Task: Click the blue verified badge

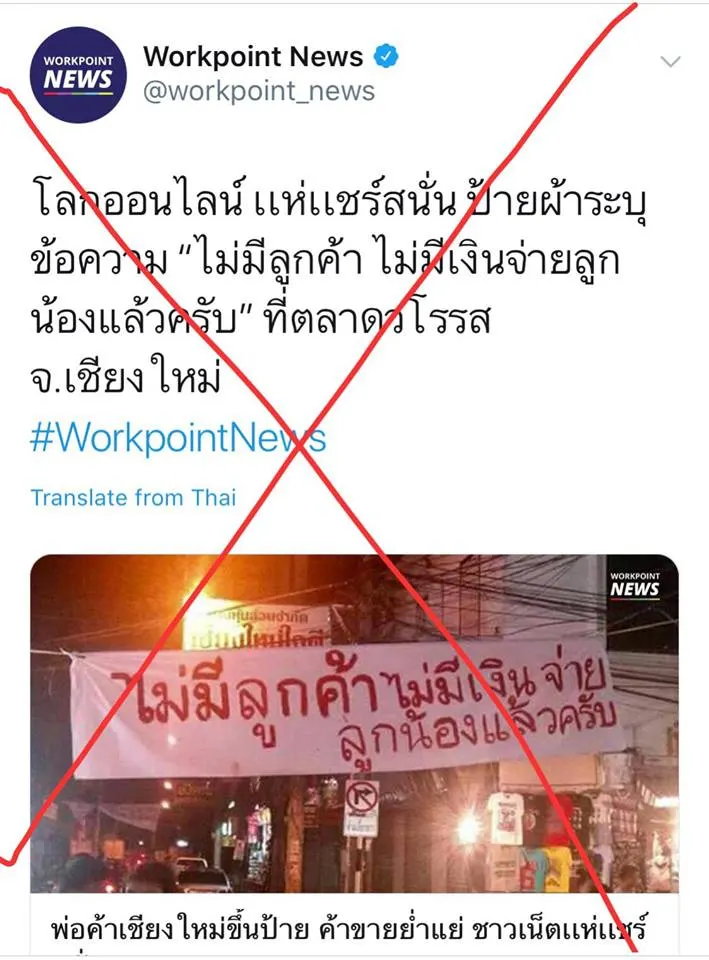Action: tap(386, 56)
